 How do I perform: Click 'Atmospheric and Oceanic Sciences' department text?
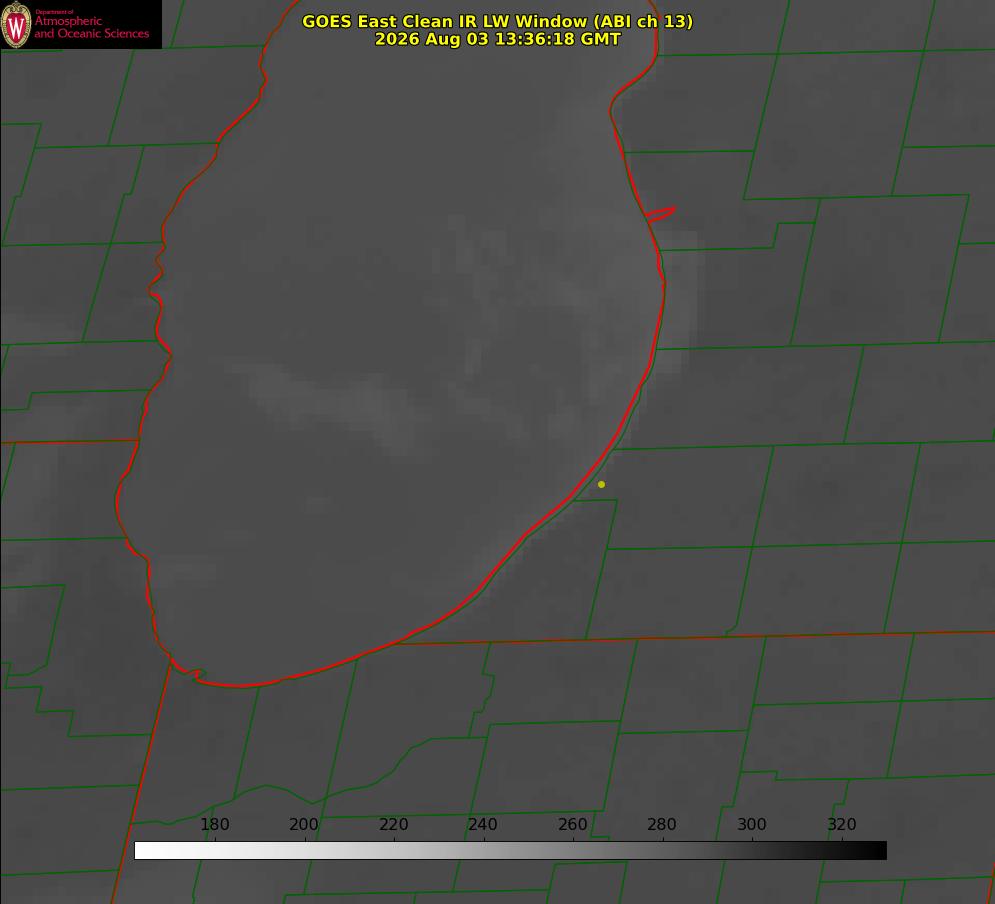pyautogui.click(x=91, y=27)
